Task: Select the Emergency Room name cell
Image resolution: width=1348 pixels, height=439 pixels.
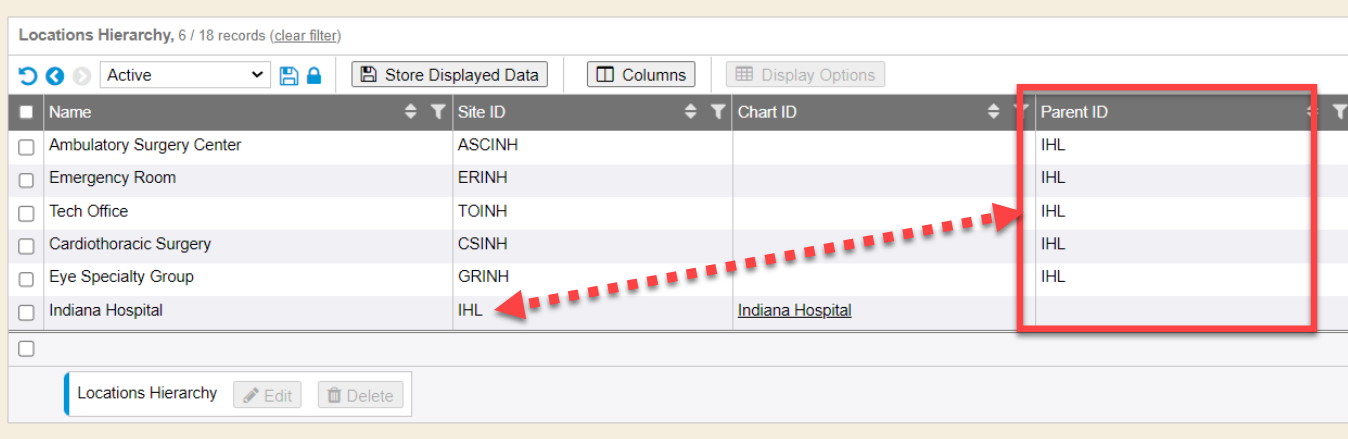Action: [x=112, y=178]
